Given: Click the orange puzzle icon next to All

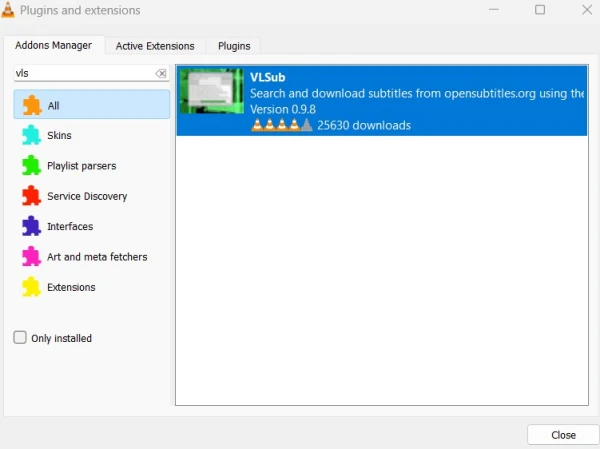Looking at the screenshot, I should coord(32,105).
